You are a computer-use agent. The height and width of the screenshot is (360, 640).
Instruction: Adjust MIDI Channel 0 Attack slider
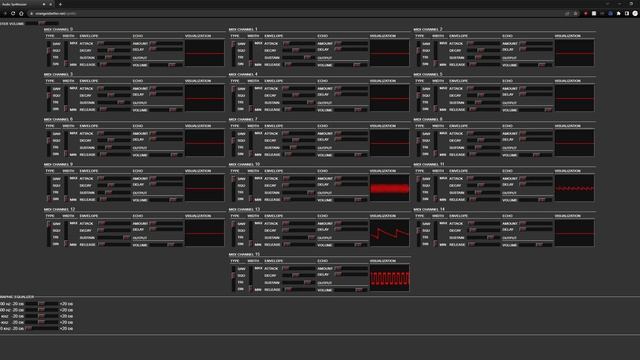pos(114,43)
